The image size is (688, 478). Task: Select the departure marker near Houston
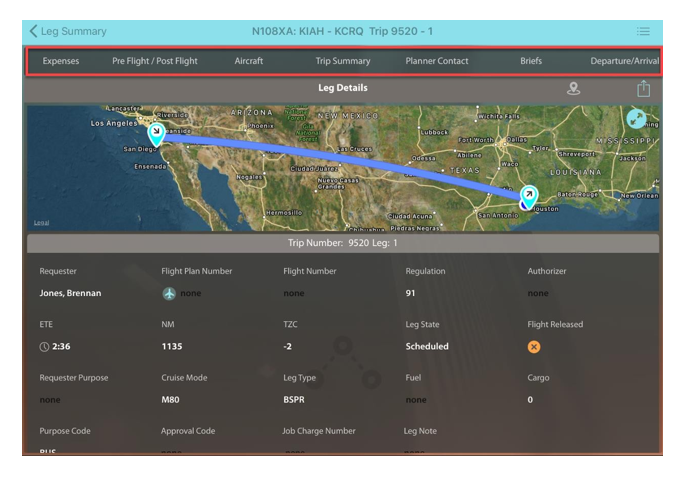[529, 196]
